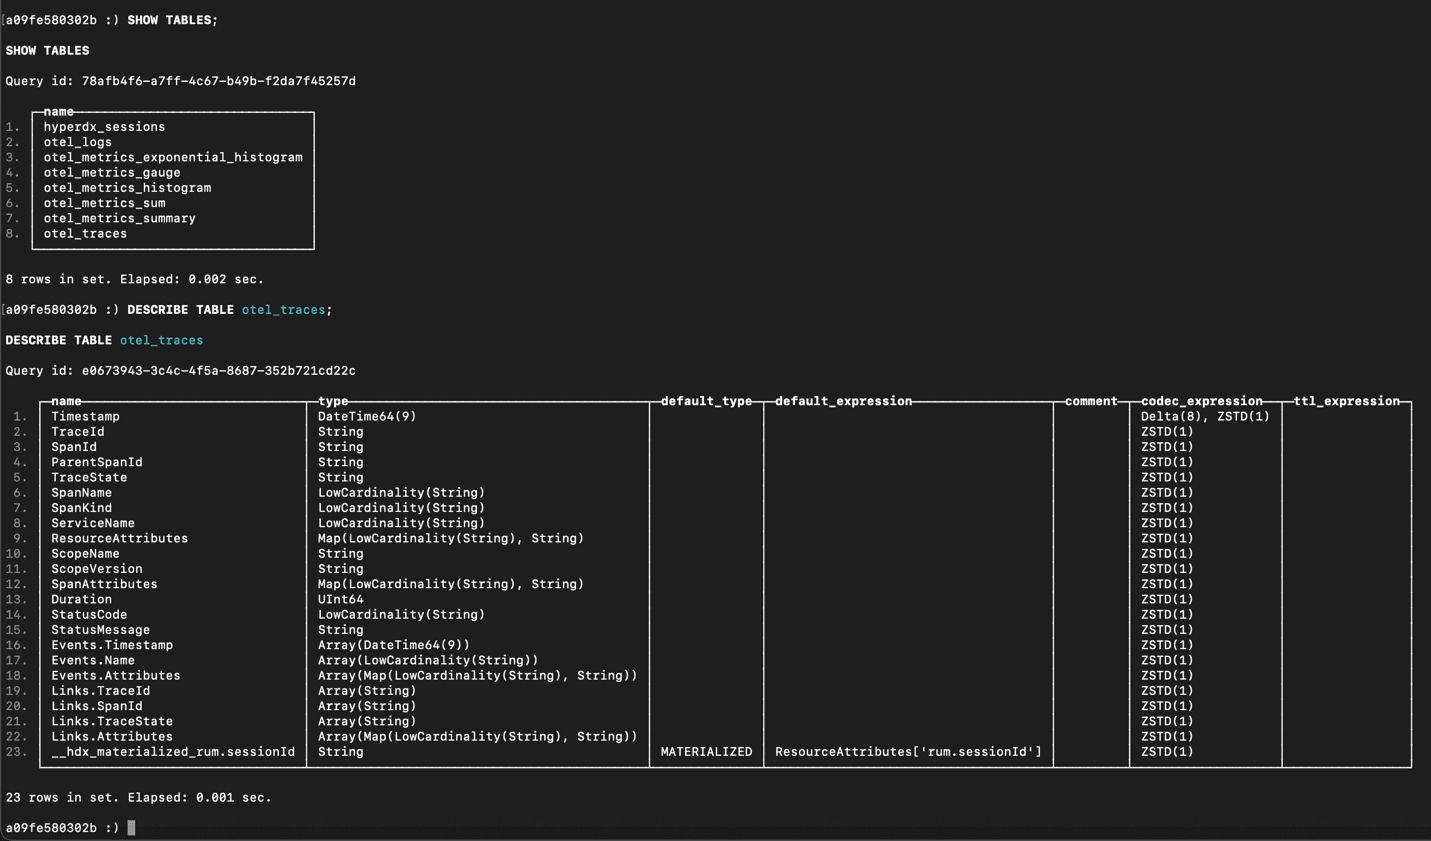The width and height of the screenshot is (1431, 841).
Task: Click MATERIALIZED default_type value
Action: tap(707, 752)
